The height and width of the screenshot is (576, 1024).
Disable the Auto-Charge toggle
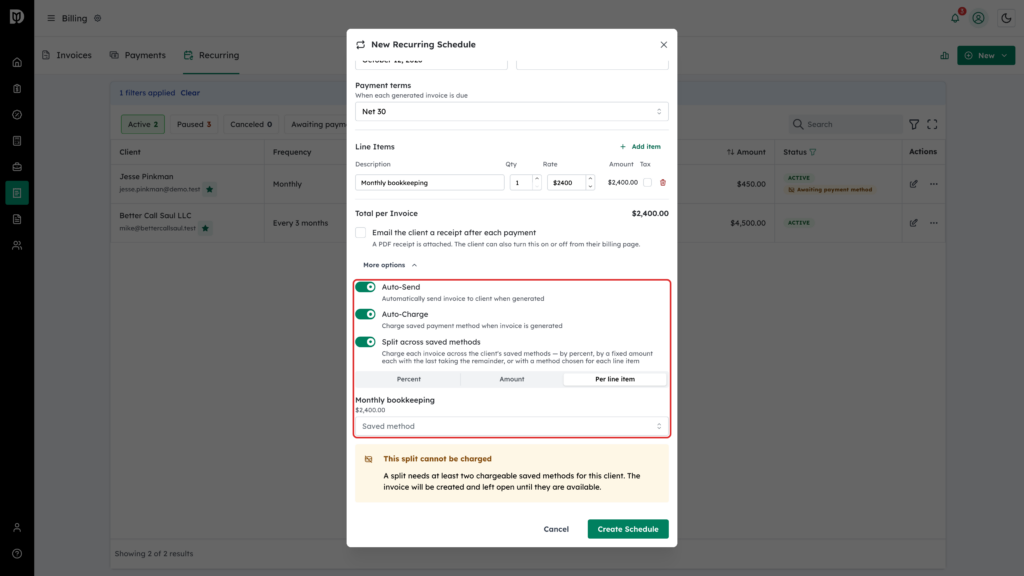(x=365, y=314)
